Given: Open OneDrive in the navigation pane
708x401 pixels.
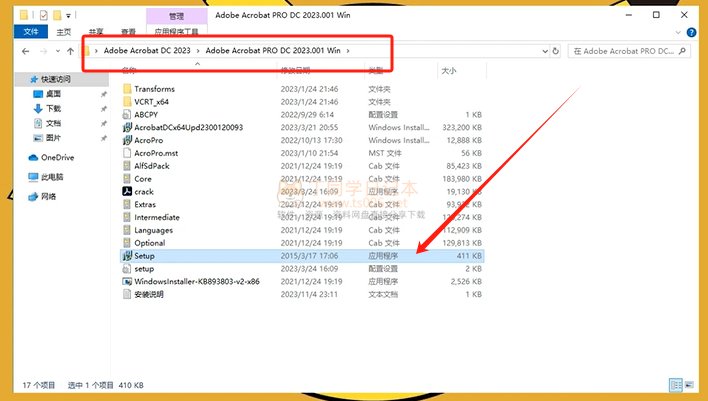Looking at the screenshot, I should click(57, 157).
